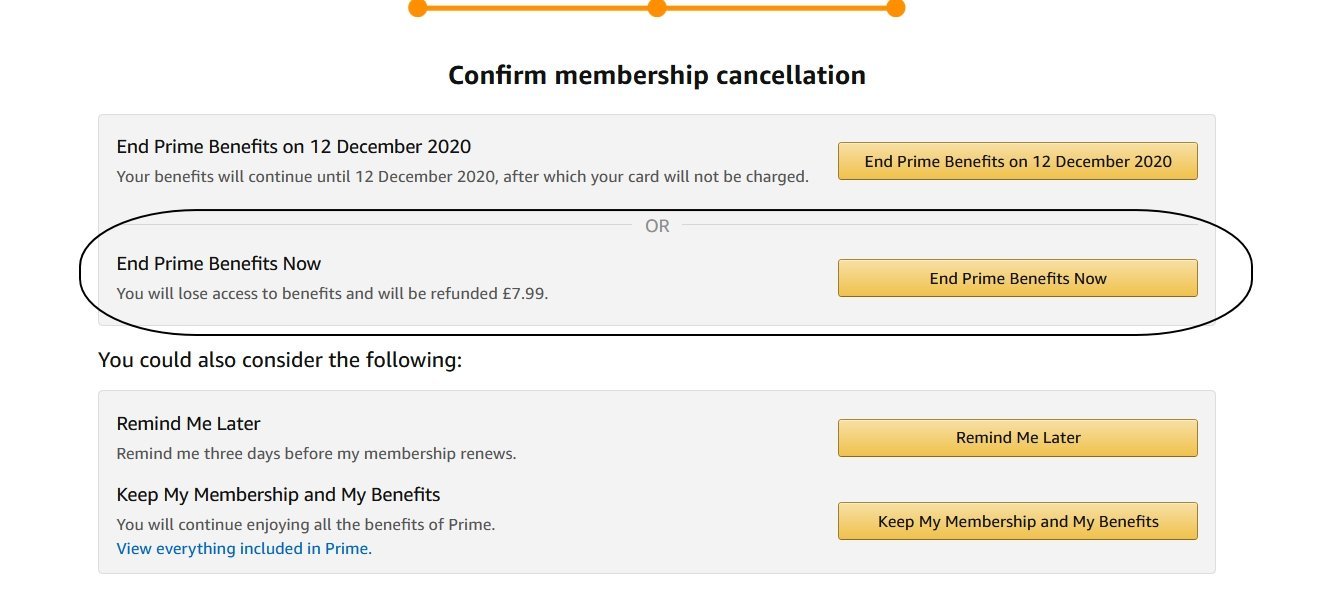Image resolution: width=1325 pixels, height=614 pixels.
Task: Click the rightmost orange progress step dot
Action: (x=895, y=8)
